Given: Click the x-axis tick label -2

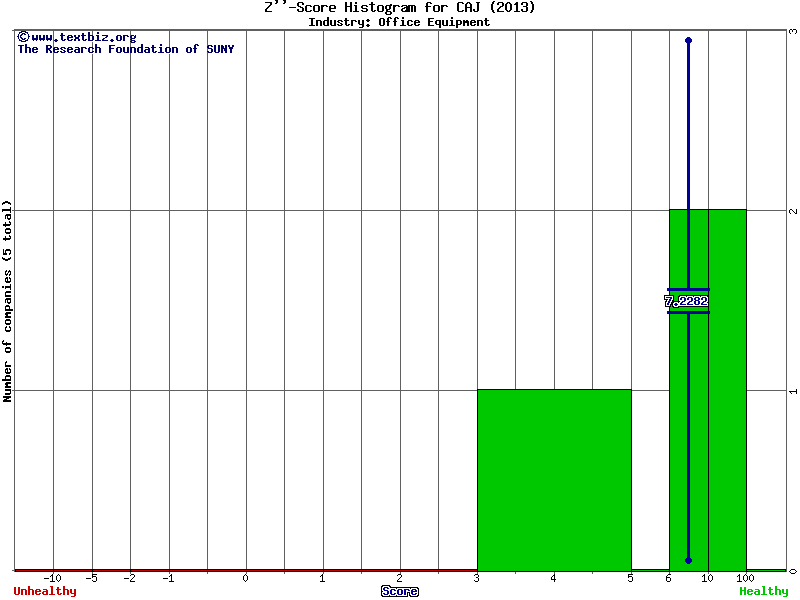Looking at the screenshot, I should coord(130,579).
